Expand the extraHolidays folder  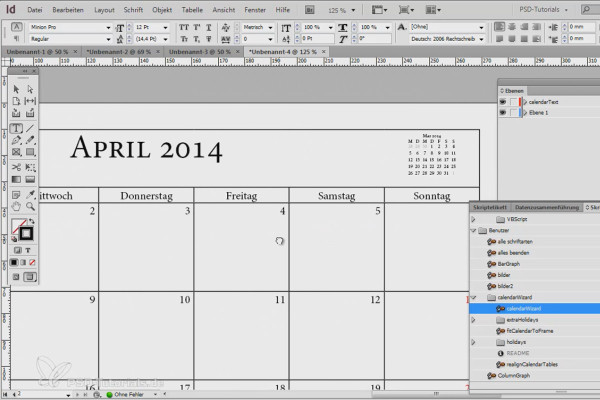tap(473, 320)
